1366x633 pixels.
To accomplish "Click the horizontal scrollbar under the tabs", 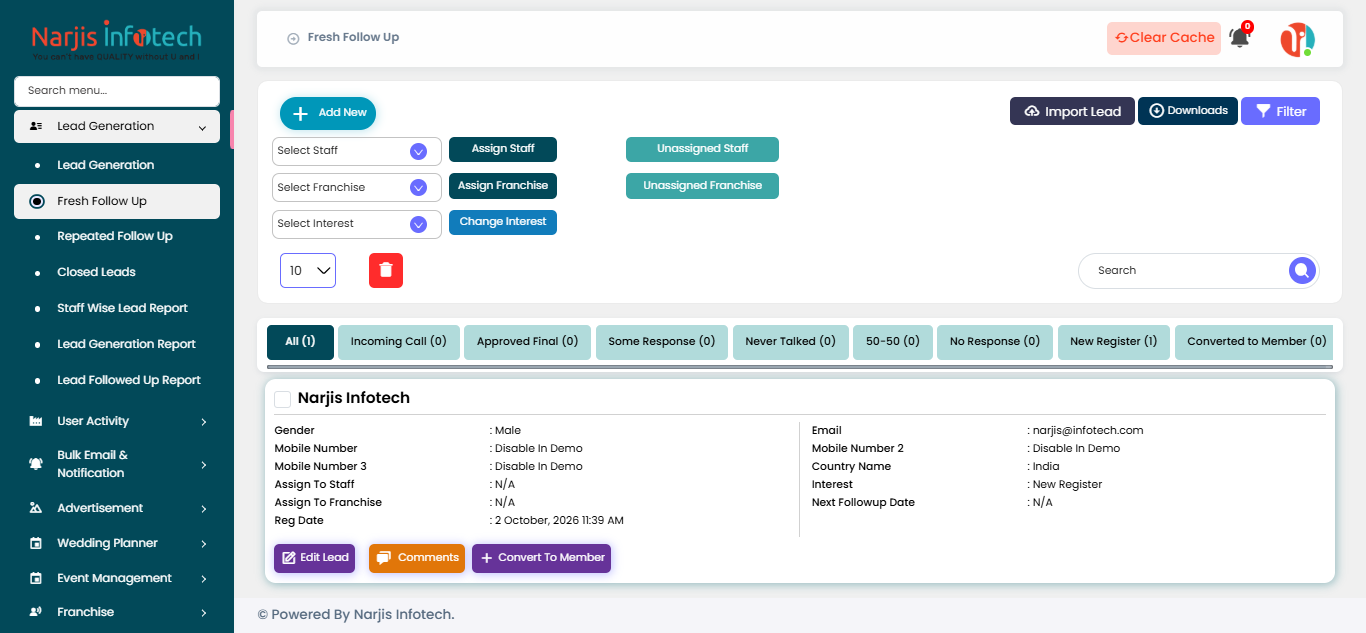I will tap(800, 367).
